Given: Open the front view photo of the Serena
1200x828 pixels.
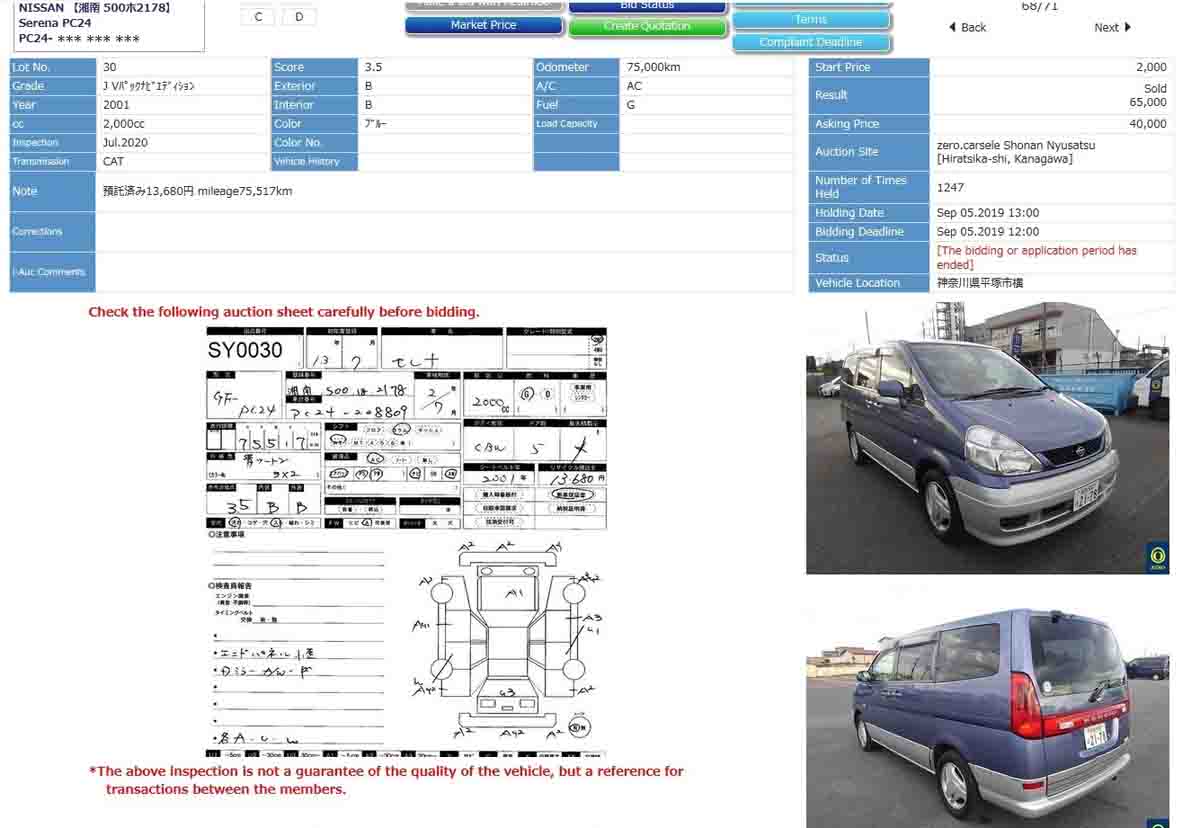Looking at the screenshot, I should pyautogui.click(x=987, y=438).
